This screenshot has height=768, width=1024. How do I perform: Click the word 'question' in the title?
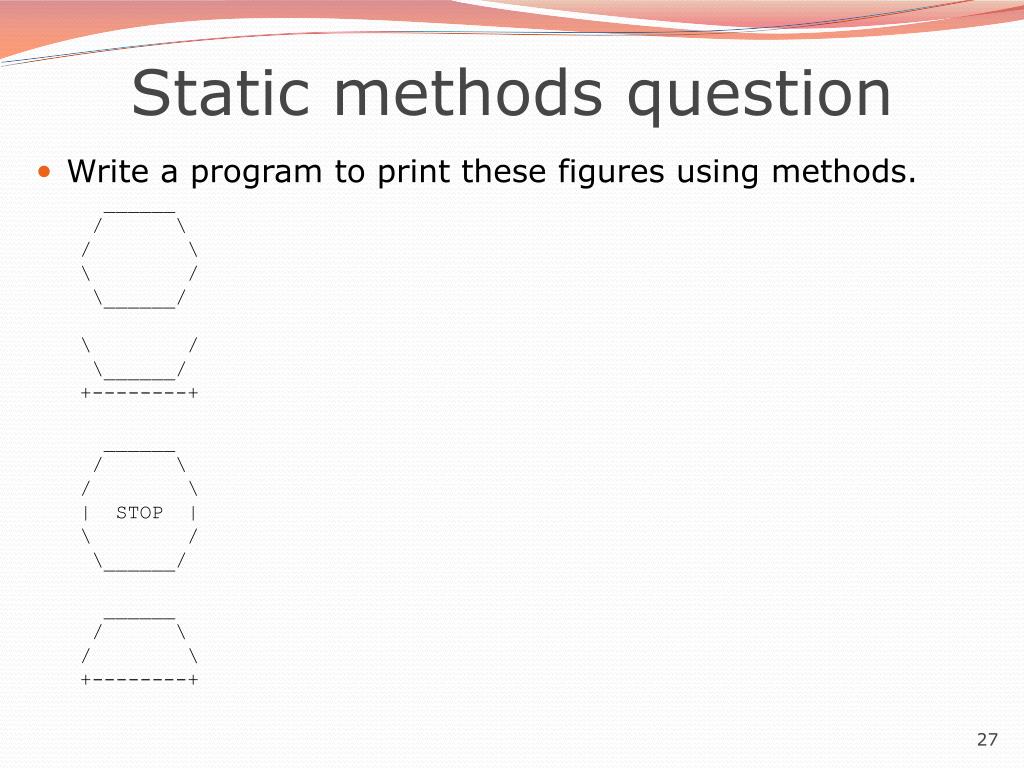pos(759,97)
